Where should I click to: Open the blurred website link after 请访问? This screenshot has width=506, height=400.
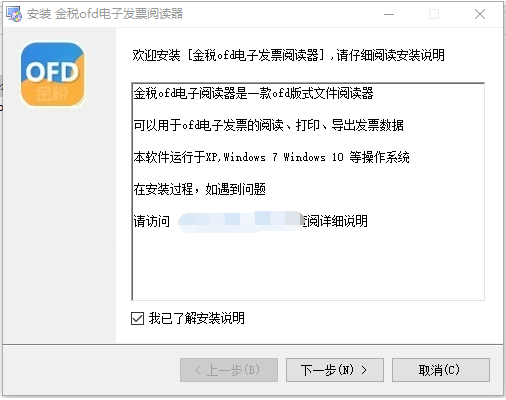(x=240, y=221)
